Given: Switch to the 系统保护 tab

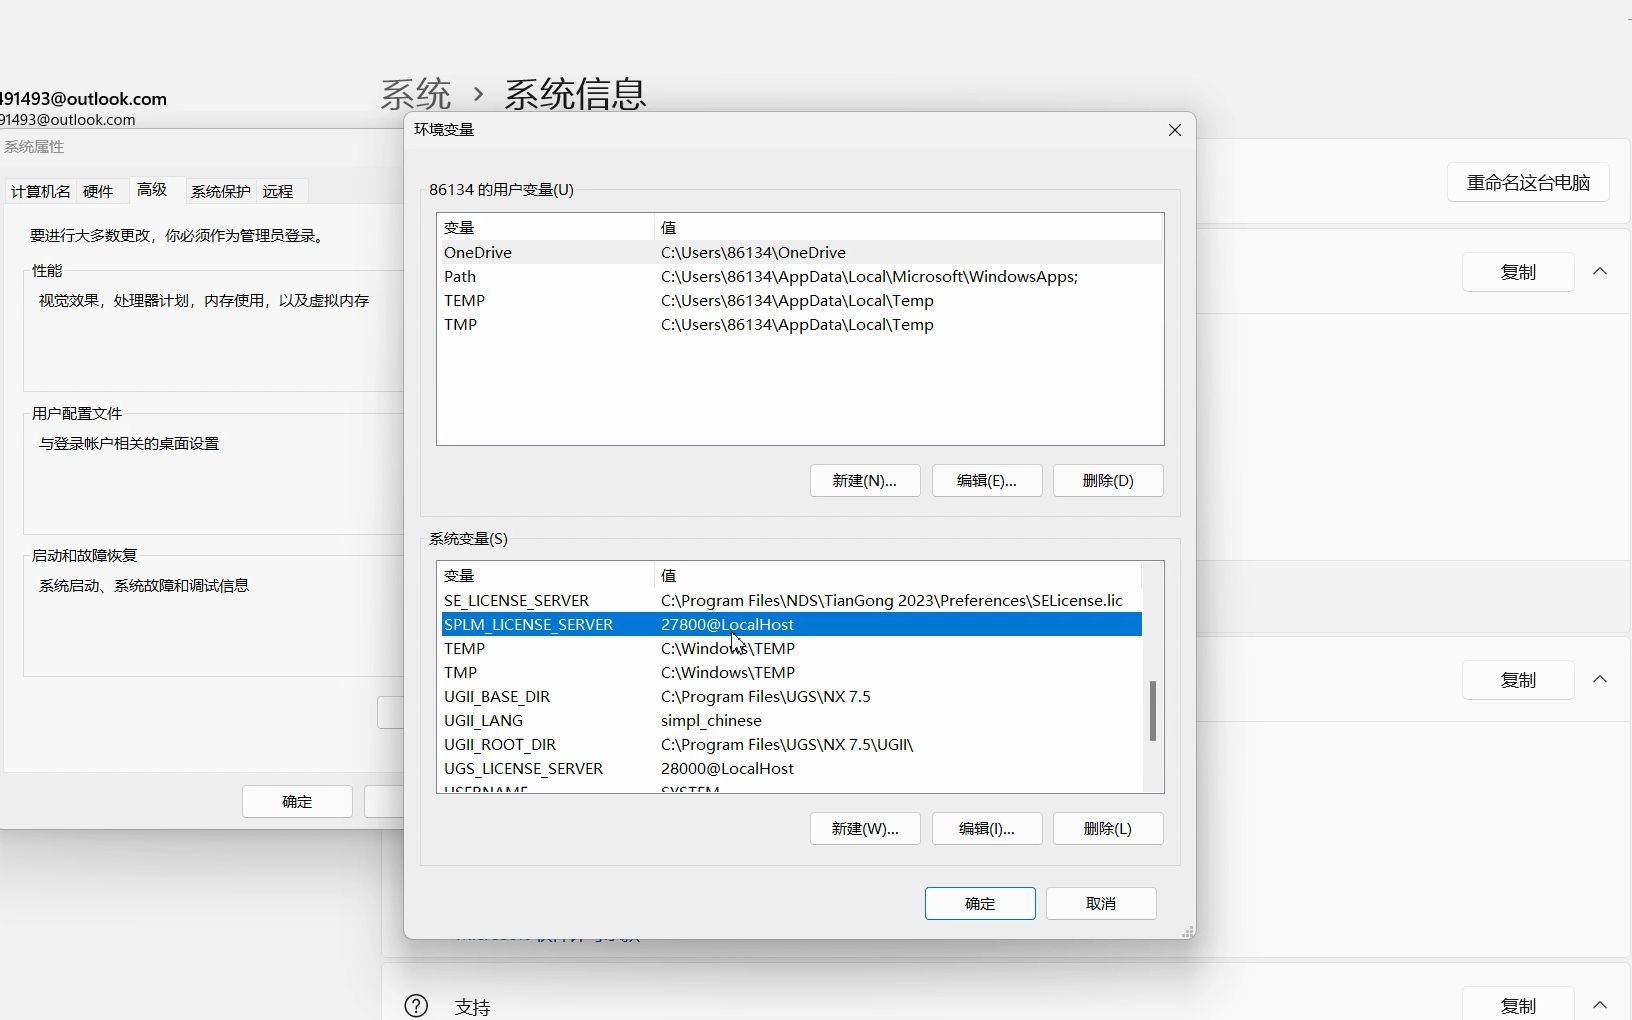Looking at the screenshot, I should pos(219,191).
